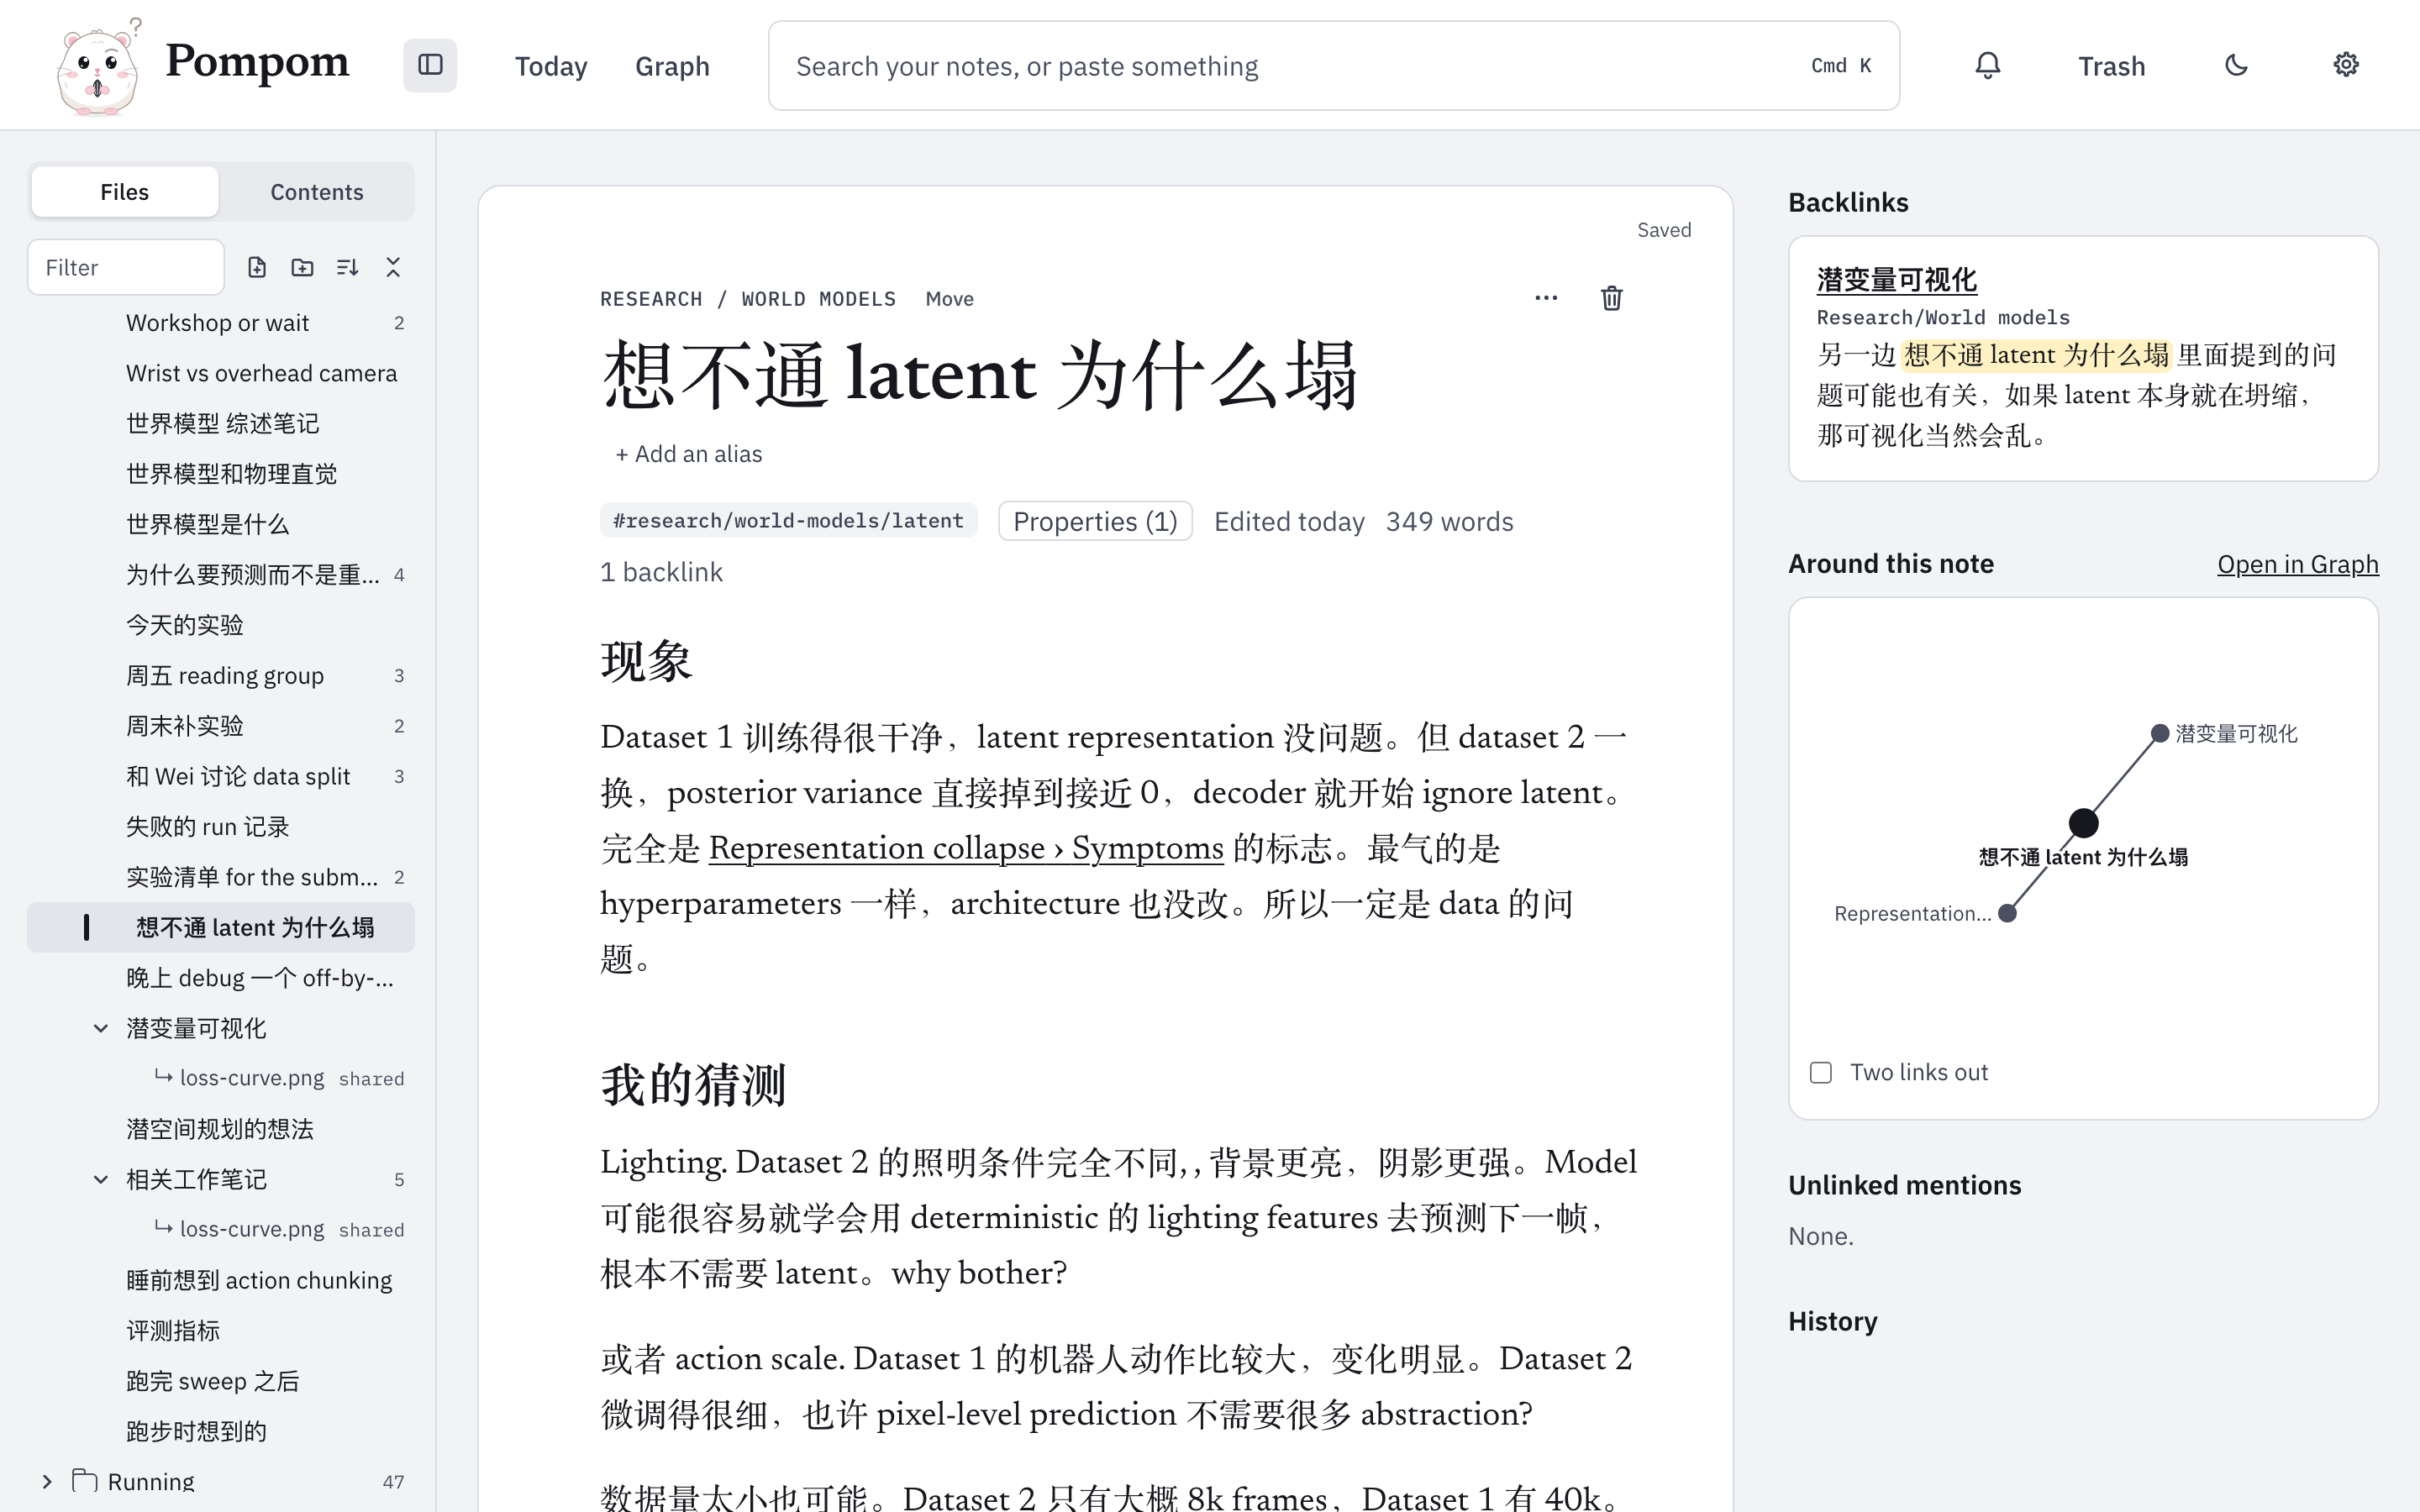Screen dimensions: 2420x1512
Task: Expand the Running folder chevron
Action: (46, 1481)
